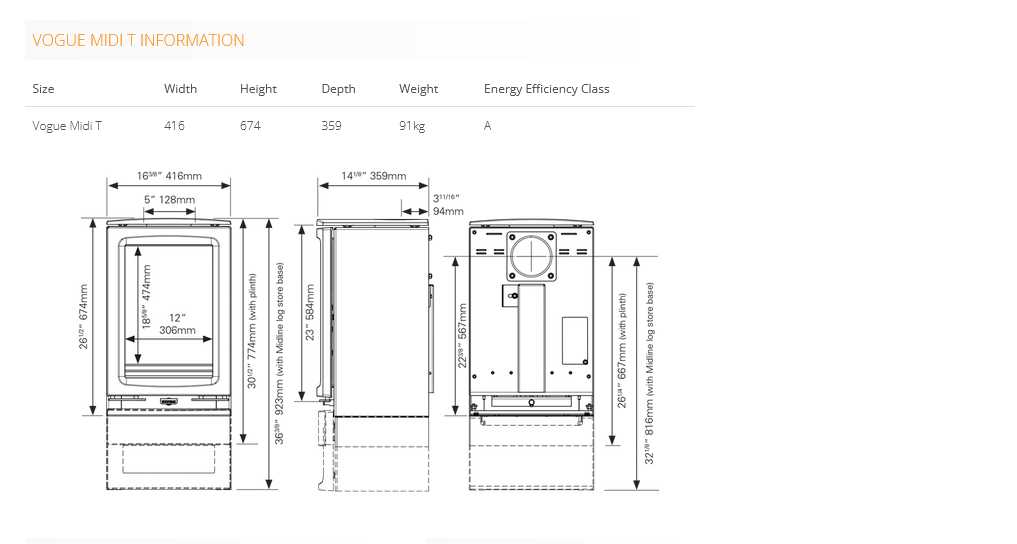1017x544 pixels.
Task: Click the 416 width value
Action: [x=174, y=126]
